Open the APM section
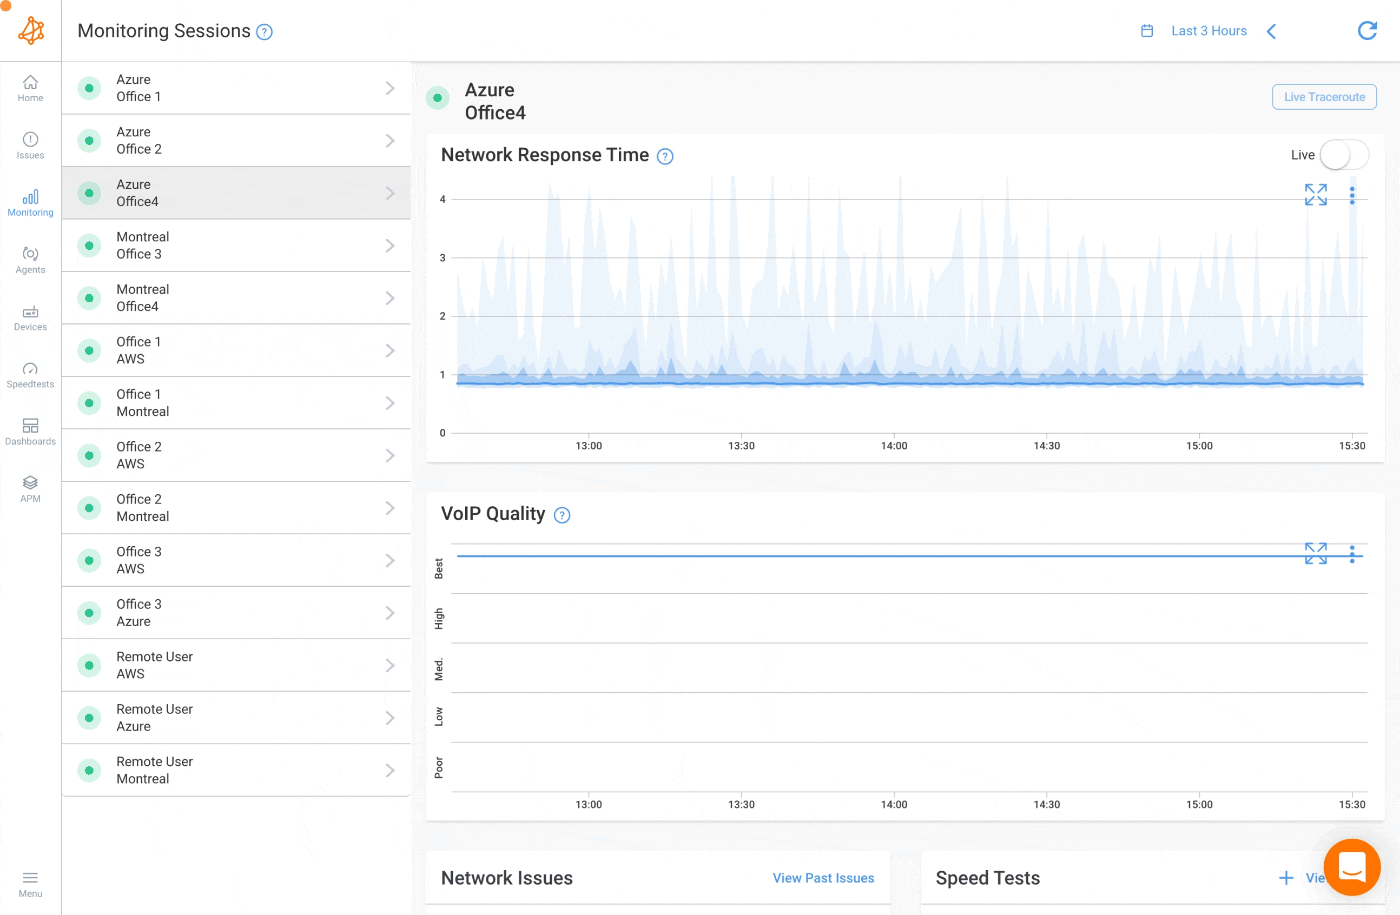Viewport: 1400px width, 915px height. coord(30,489)
